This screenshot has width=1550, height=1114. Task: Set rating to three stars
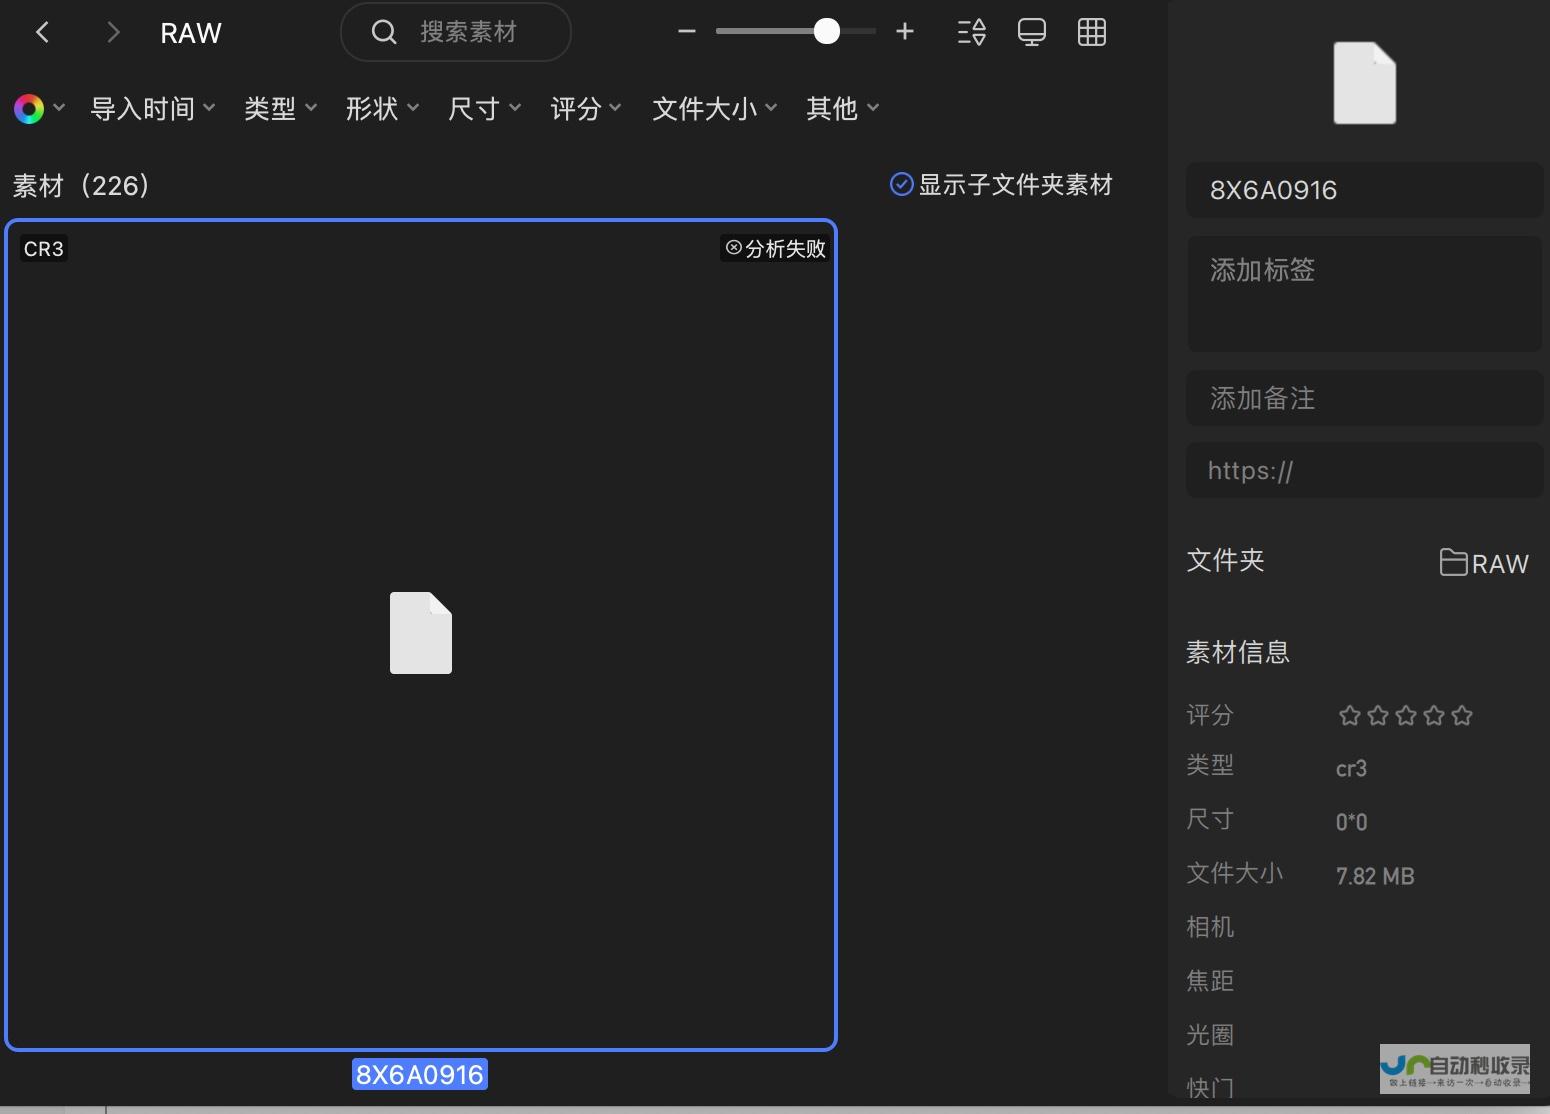point(1406,715)
